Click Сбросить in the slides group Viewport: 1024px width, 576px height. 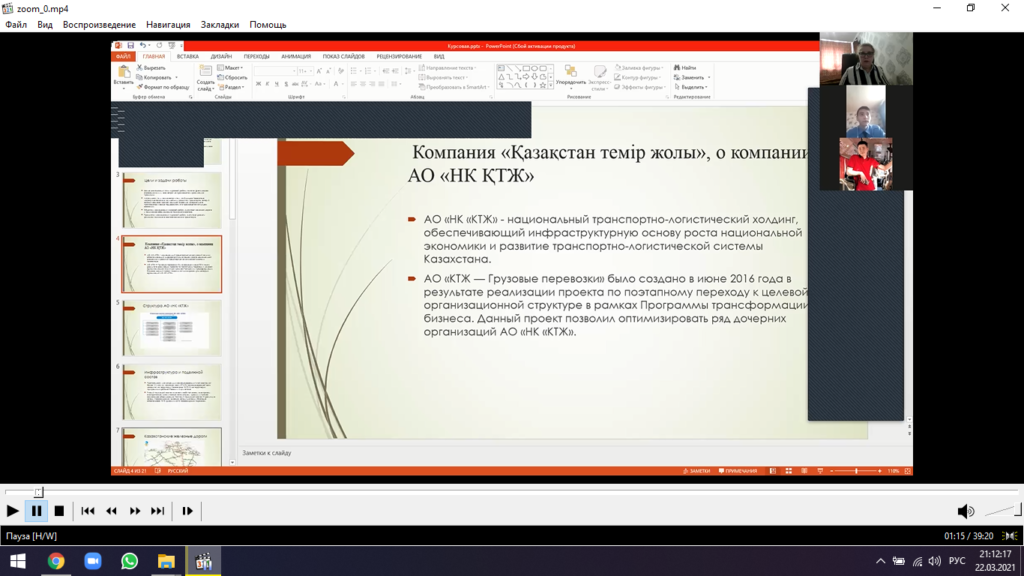pyautogui.click(x=232, y=78)
